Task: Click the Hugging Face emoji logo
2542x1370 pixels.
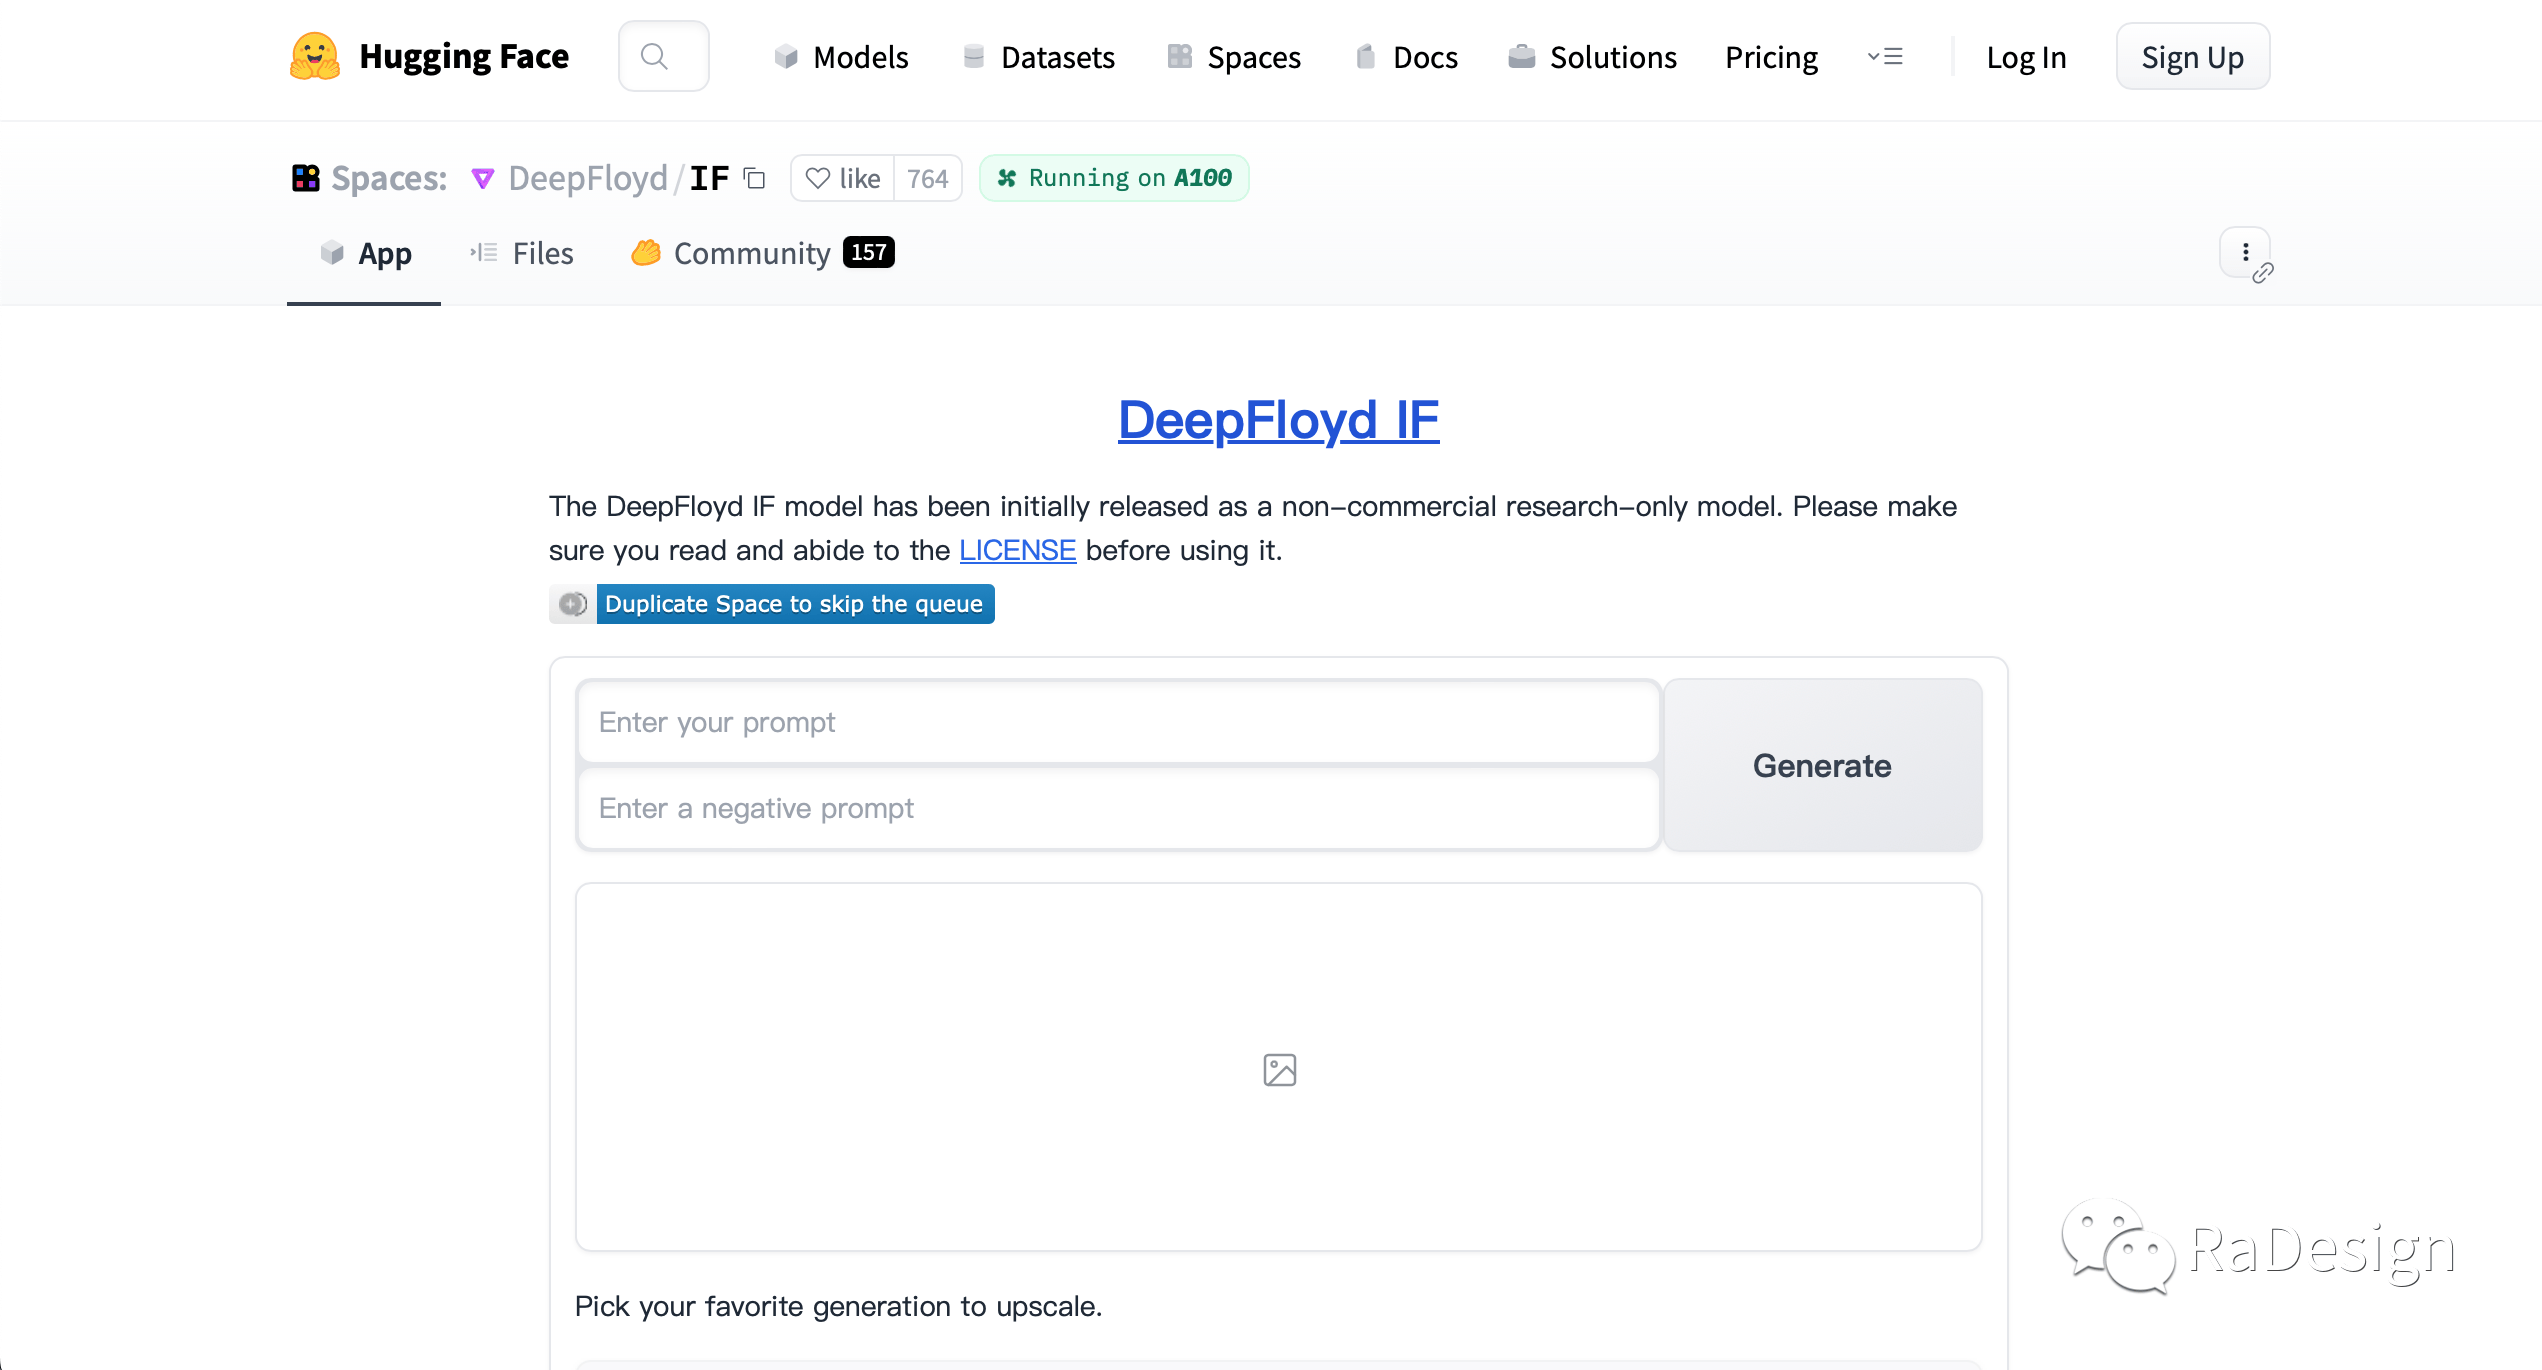Action: 315,56
